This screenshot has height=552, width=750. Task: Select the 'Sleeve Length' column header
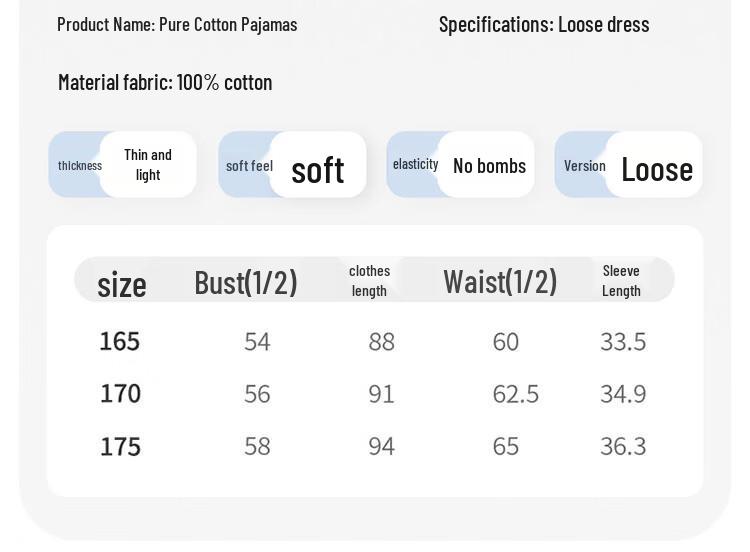(x=621, y=281)
